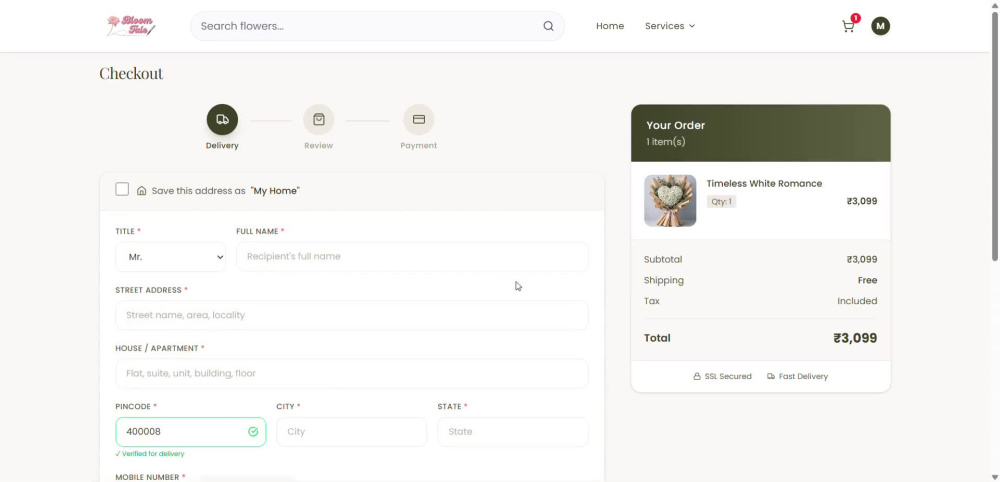Click the Delivery step truck icon
The width and height of the screenshot is (1000, 482).
pyautogui.click(x=223, y=120)
